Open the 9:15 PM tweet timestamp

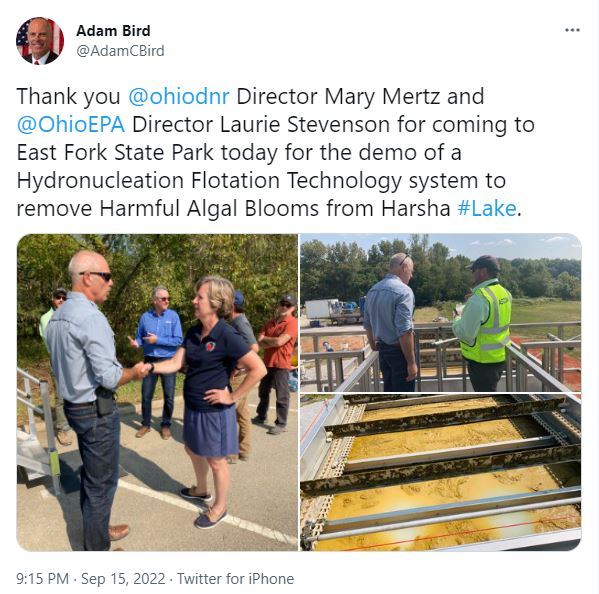coord(42,579)
